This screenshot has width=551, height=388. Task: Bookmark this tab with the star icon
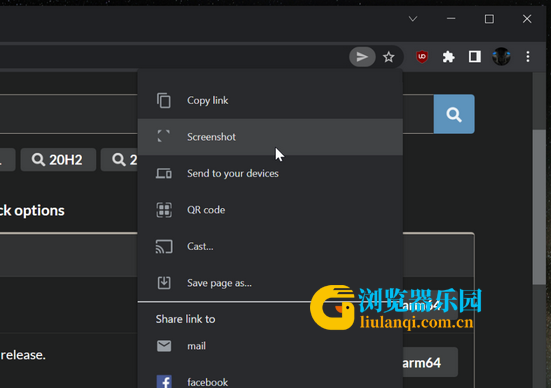(388, 57)
